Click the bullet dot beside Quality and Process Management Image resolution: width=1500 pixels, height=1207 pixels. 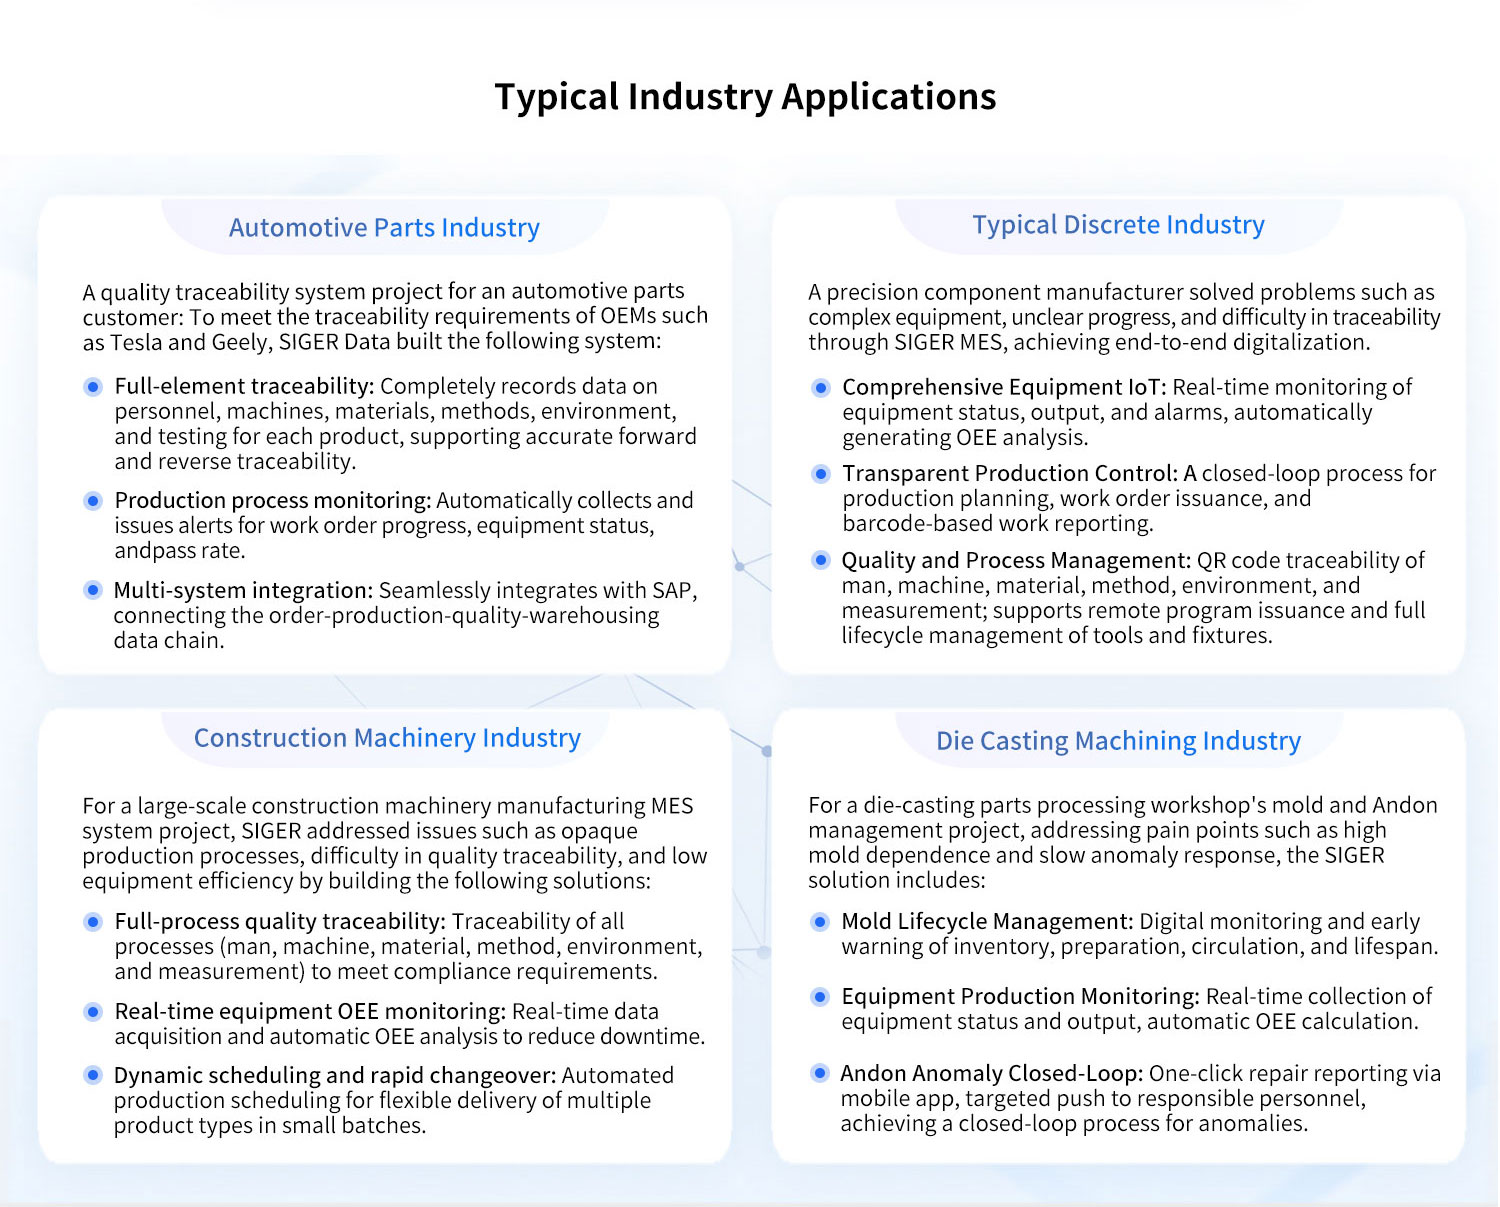pos(821,560)
